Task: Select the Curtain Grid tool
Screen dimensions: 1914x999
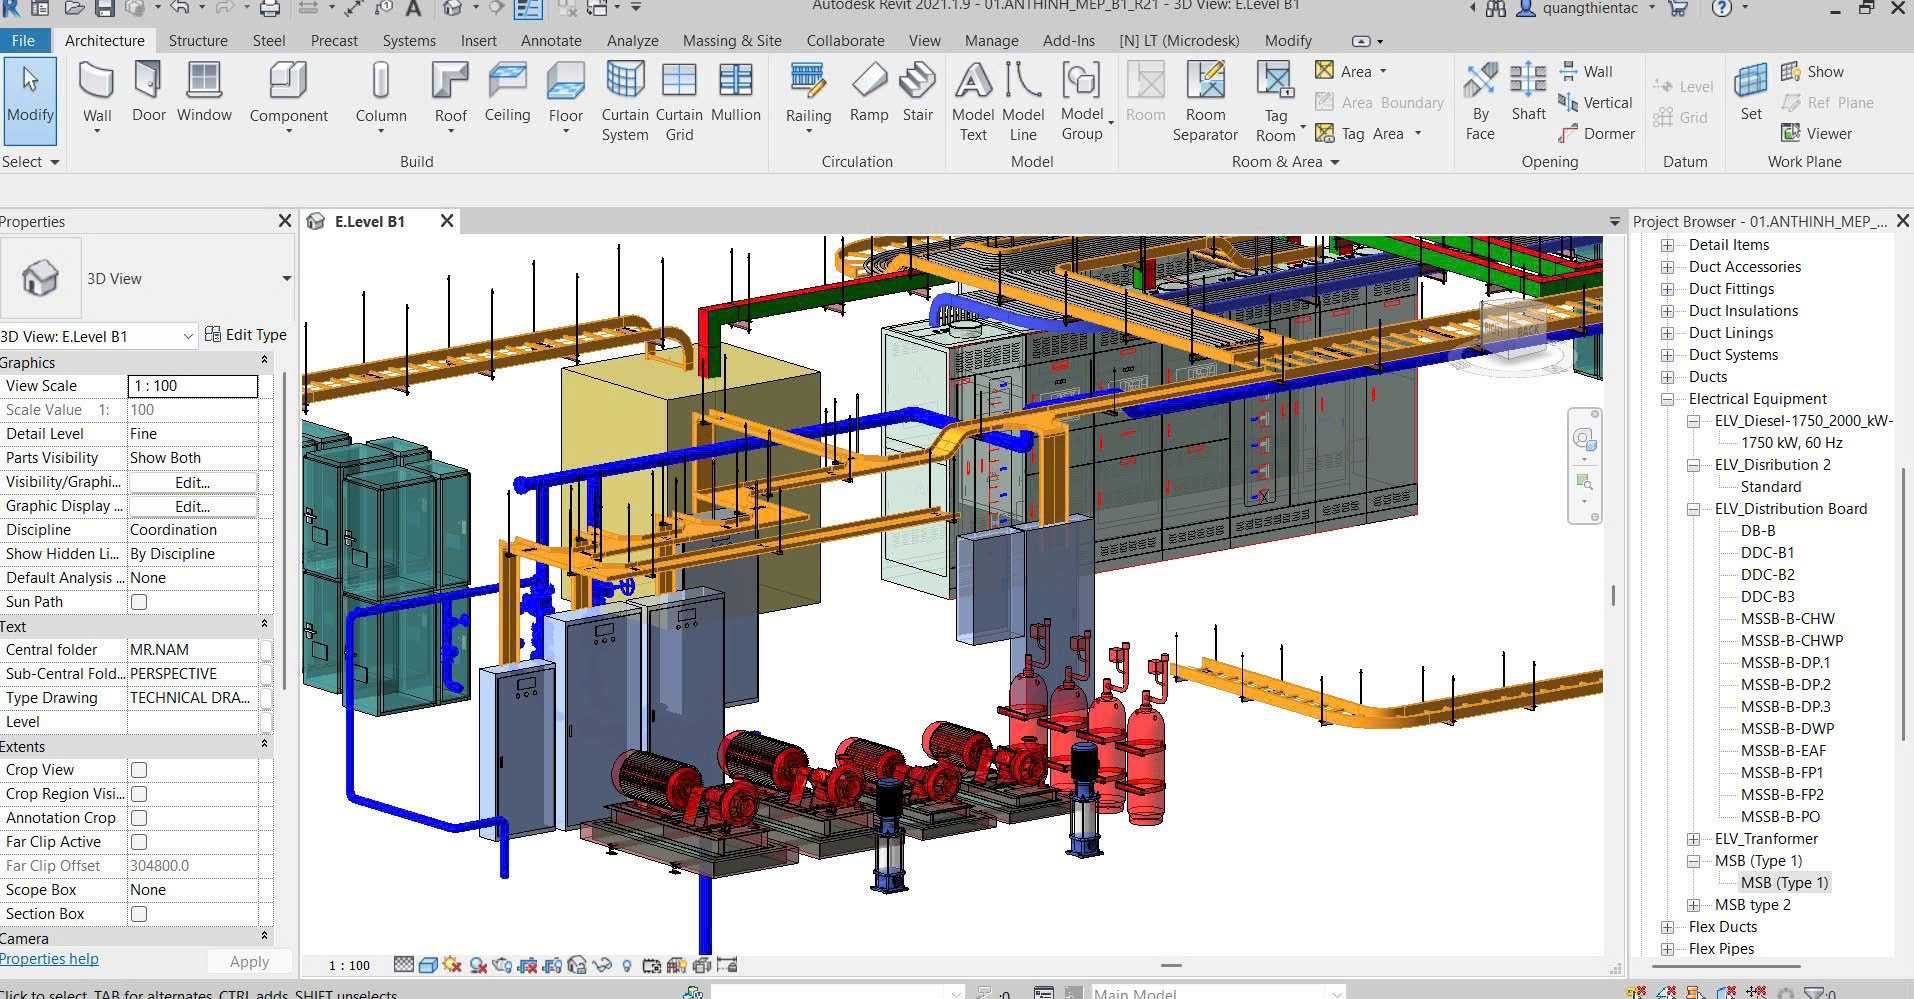Action: pyautogui.click(x=679, y=101)
